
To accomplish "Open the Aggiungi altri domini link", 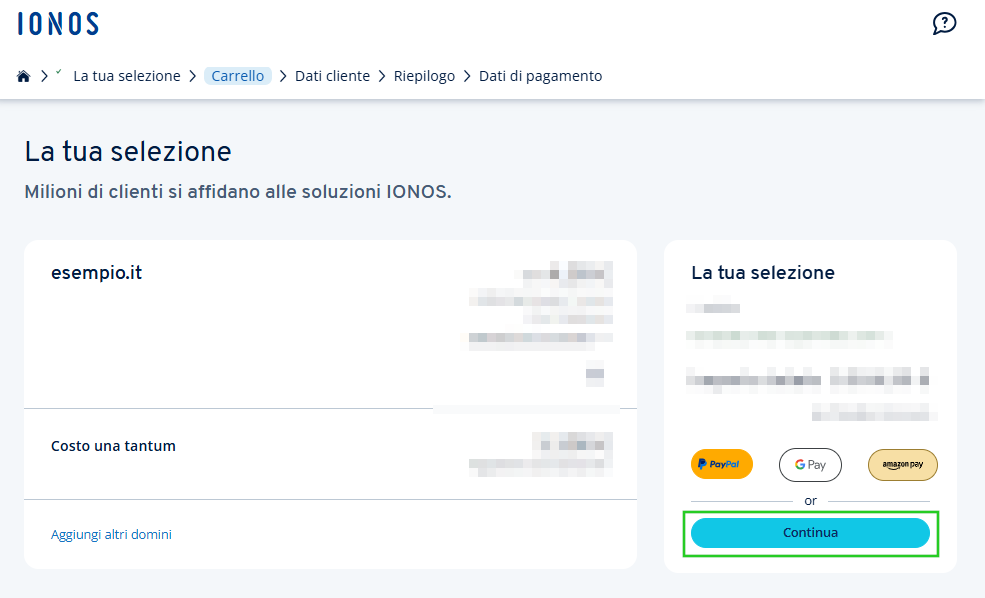I will click(111, 535).
